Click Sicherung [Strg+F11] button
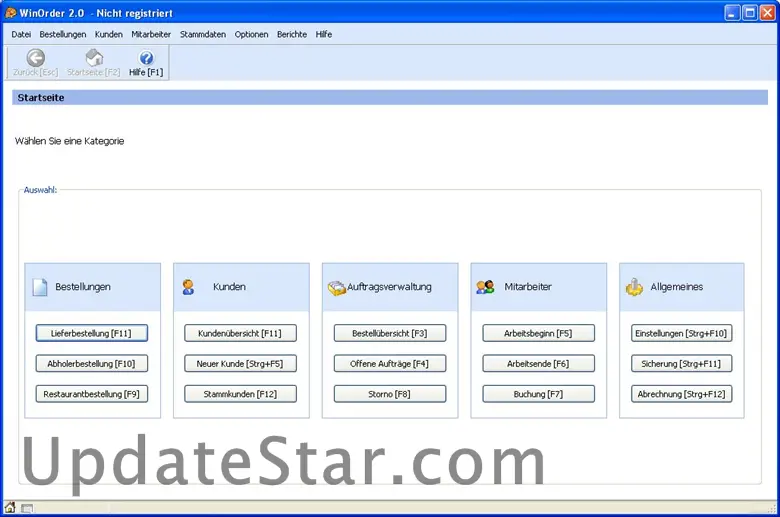 (x=682, y=364)
